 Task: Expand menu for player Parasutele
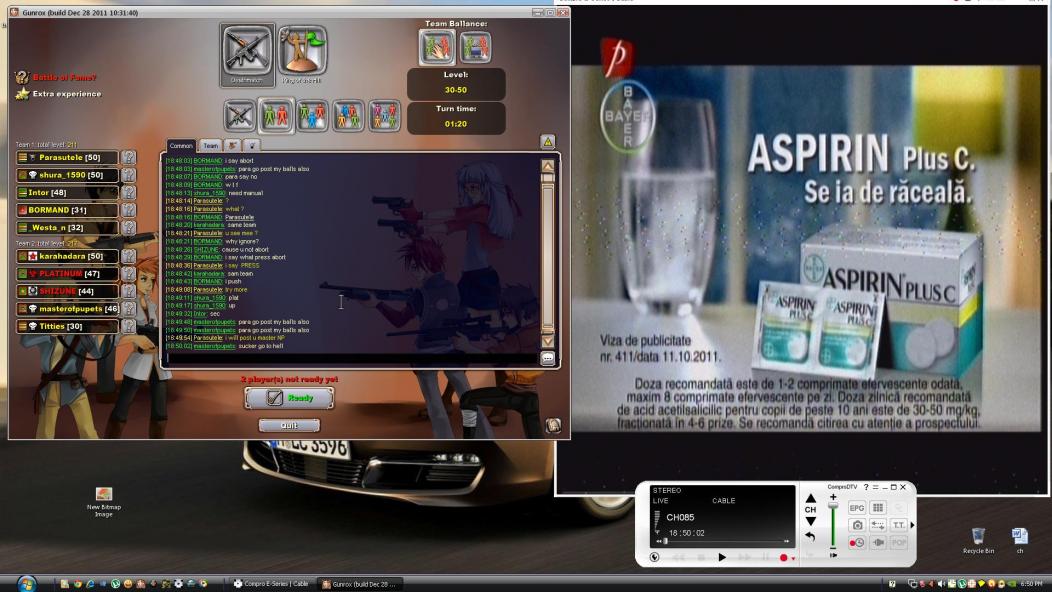pyautogui.click(x=24, y=157)
